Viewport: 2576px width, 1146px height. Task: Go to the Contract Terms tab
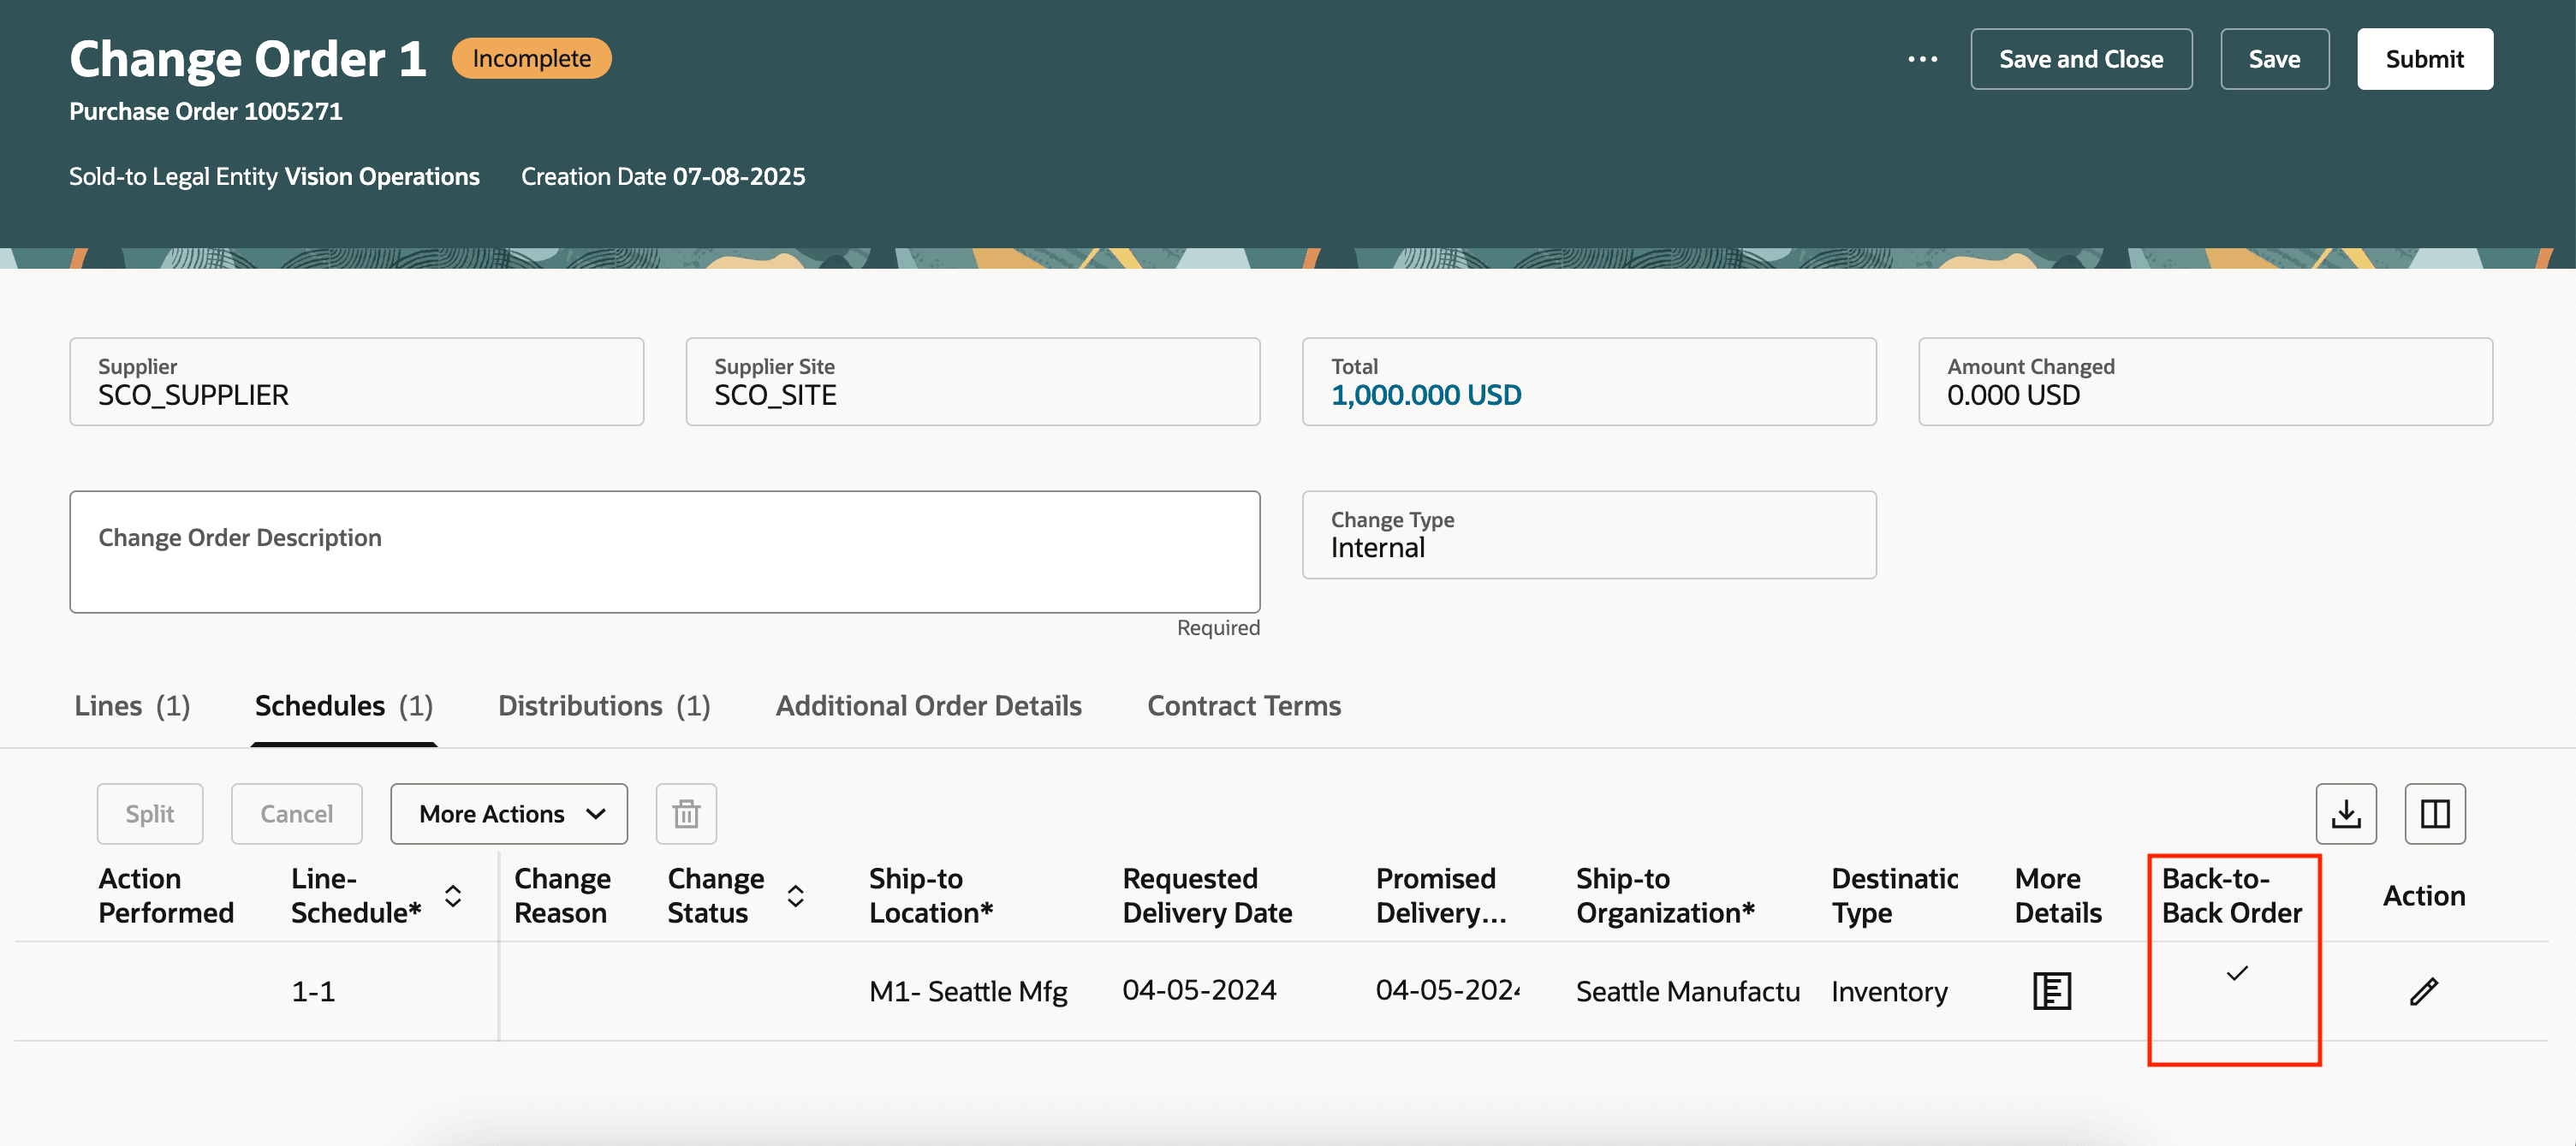pyautogui.click(x=1243, y=706)
